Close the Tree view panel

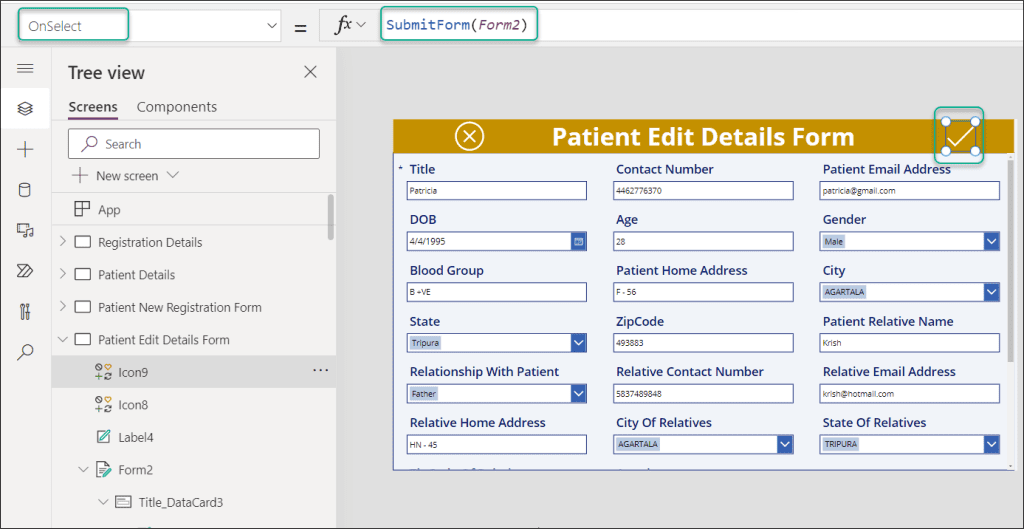pyautogui.click(x=311, y=72)
